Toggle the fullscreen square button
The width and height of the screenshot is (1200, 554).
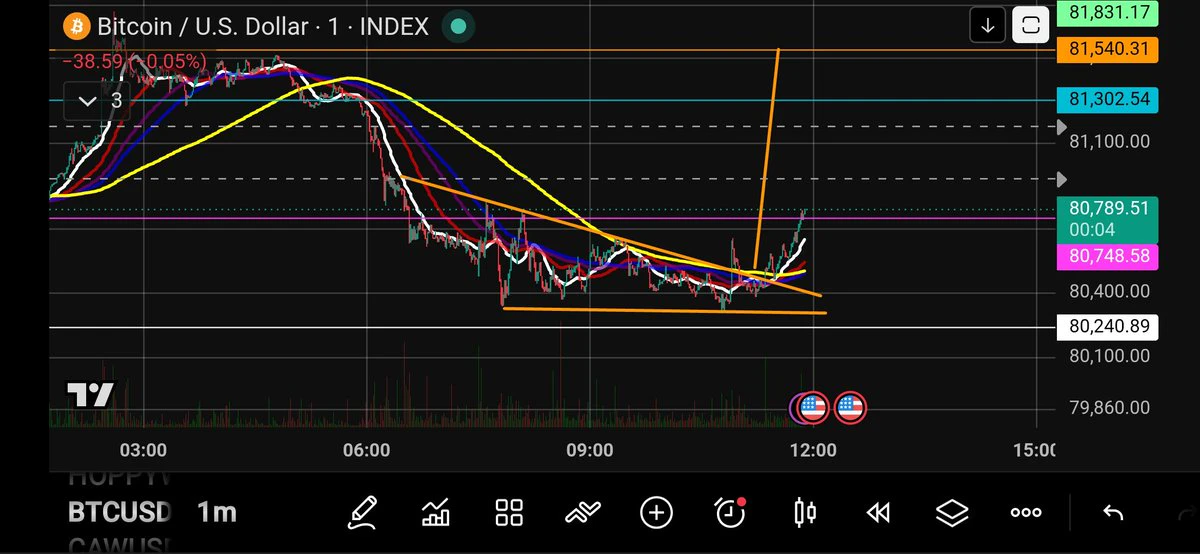coord(1031,26)
